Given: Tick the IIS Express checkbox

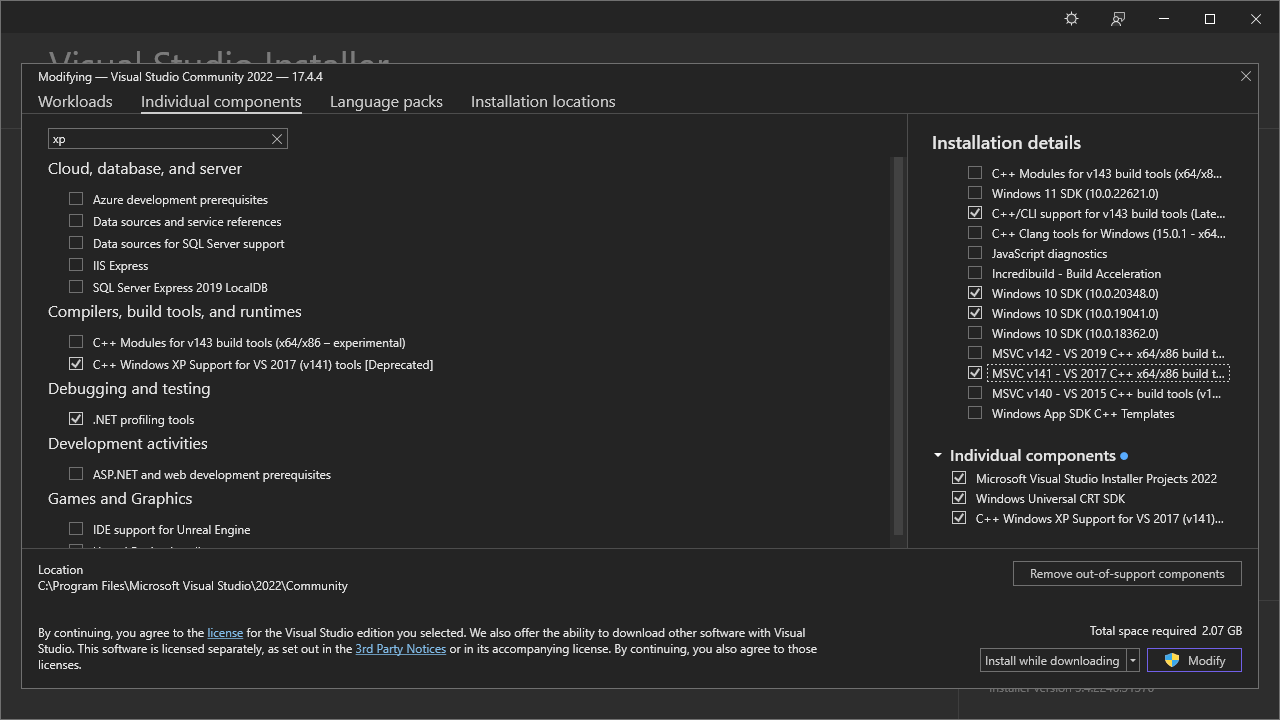Looking at the screenshot, I should tap(76, 265).
